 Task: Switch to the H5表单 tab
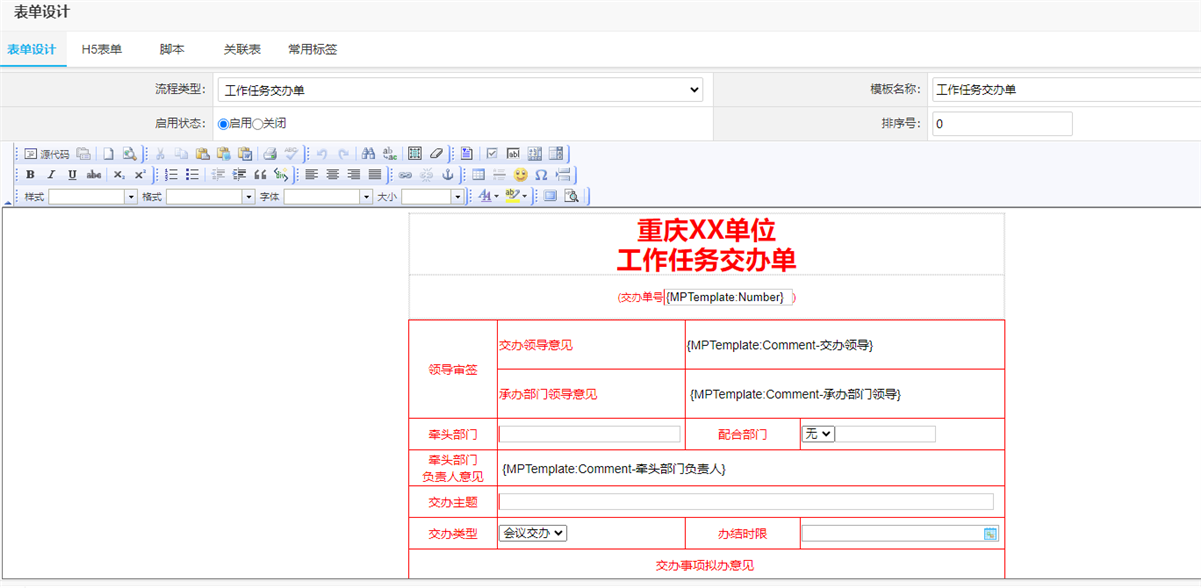tap(102, 49)
